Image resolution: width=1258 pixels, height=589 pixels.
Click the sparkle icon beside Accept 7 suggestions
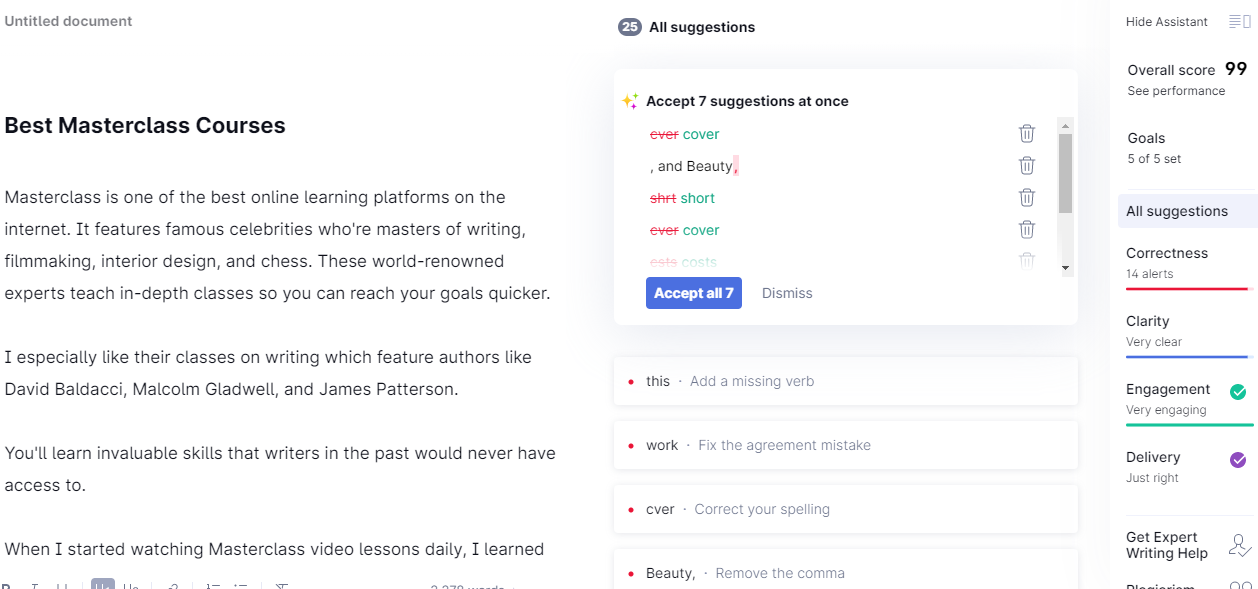630,101
